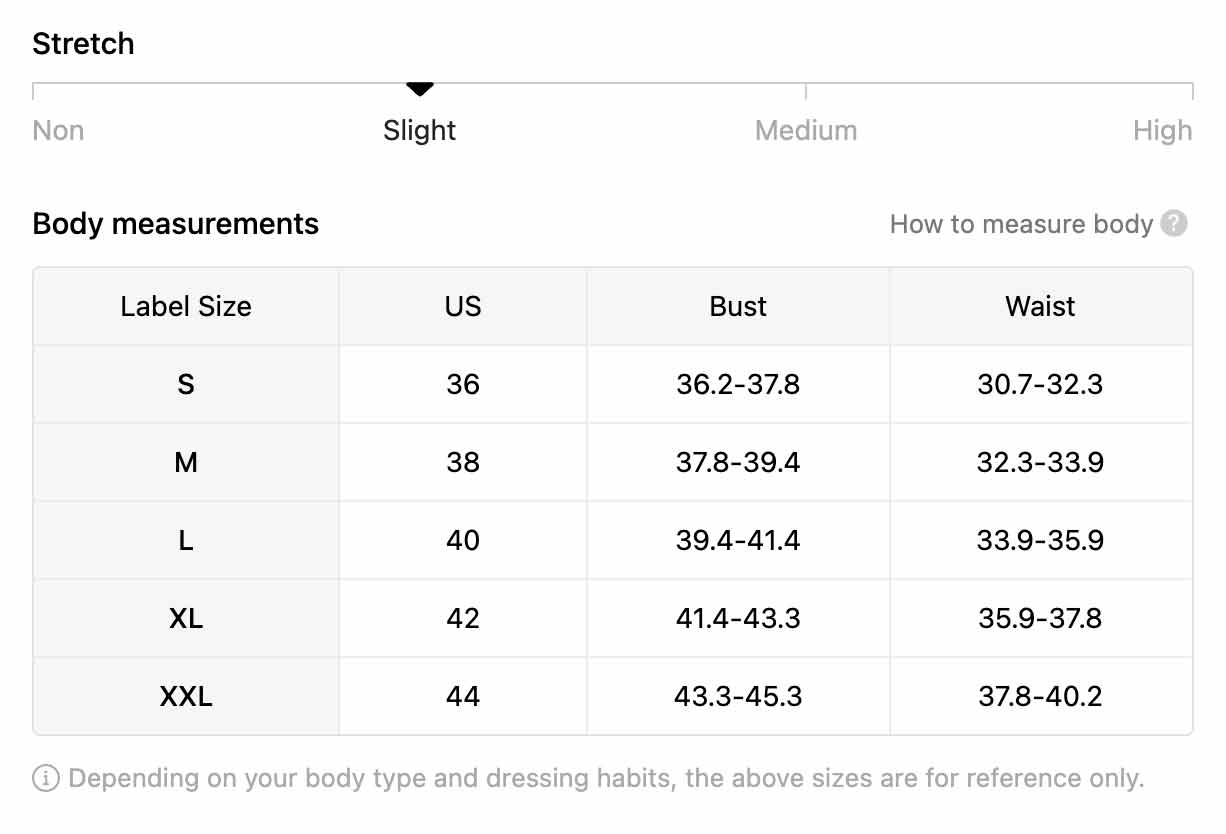This screenshot has width=1226, height=834.
Task: Select the Medium stretch label
Action: (806, 131)
